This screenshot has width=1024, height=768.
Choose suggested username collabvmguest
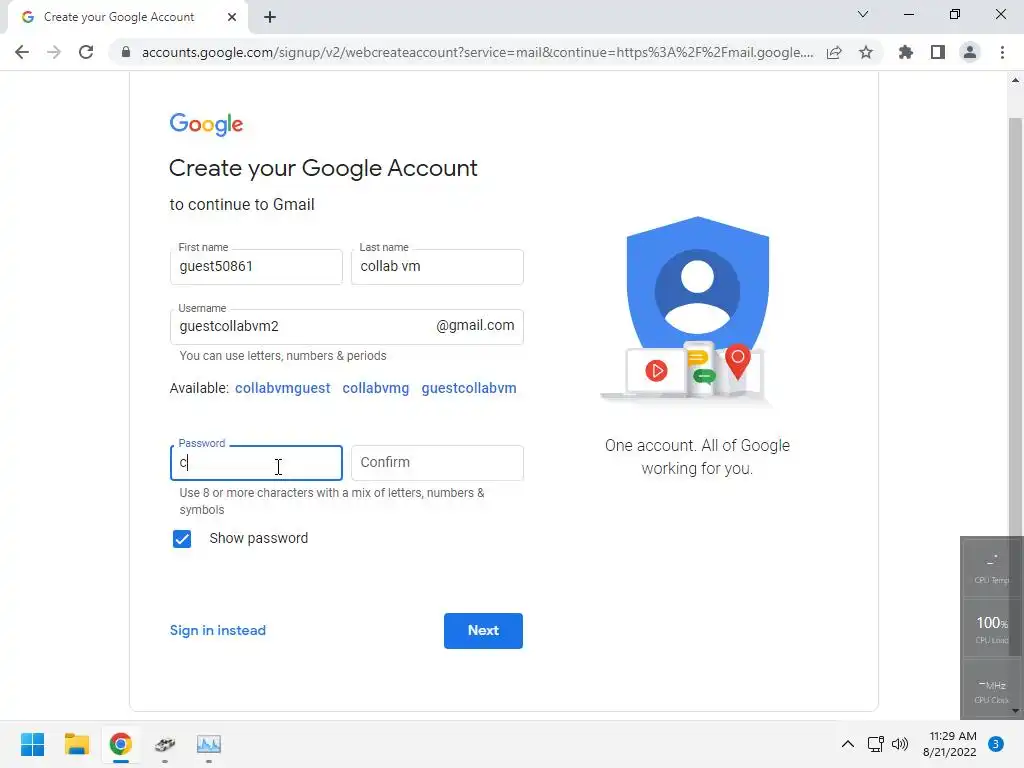282,388
